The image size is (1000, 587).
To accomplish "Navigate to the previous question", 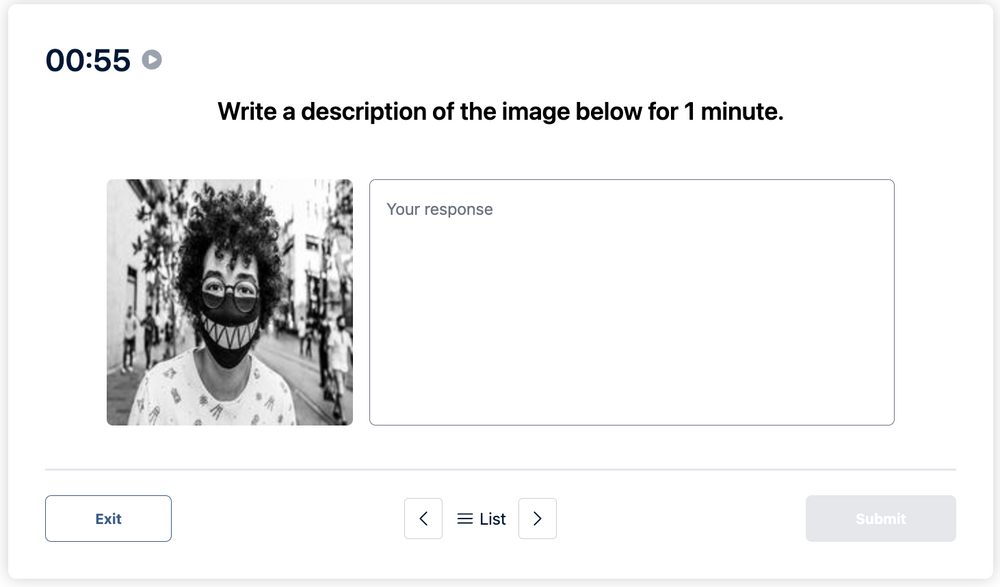I will [x=423, y=518].
